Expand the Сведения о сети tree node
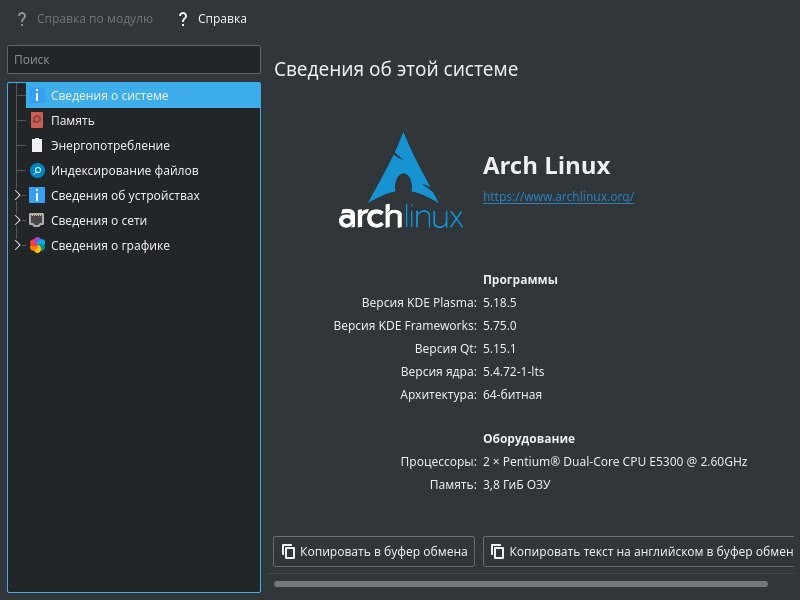Viewport: 800px width, 600px height. [17, 220]
